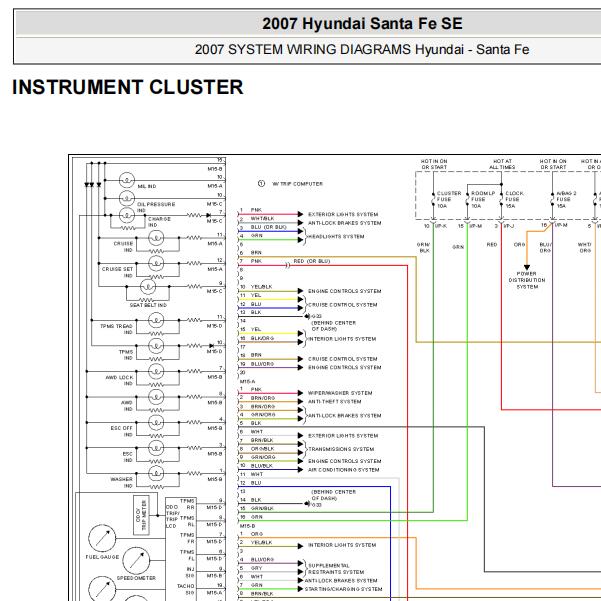Click the 'ESC OFF IND' label
The height and width of the screenshot is (601, 601).
point(122,431)
